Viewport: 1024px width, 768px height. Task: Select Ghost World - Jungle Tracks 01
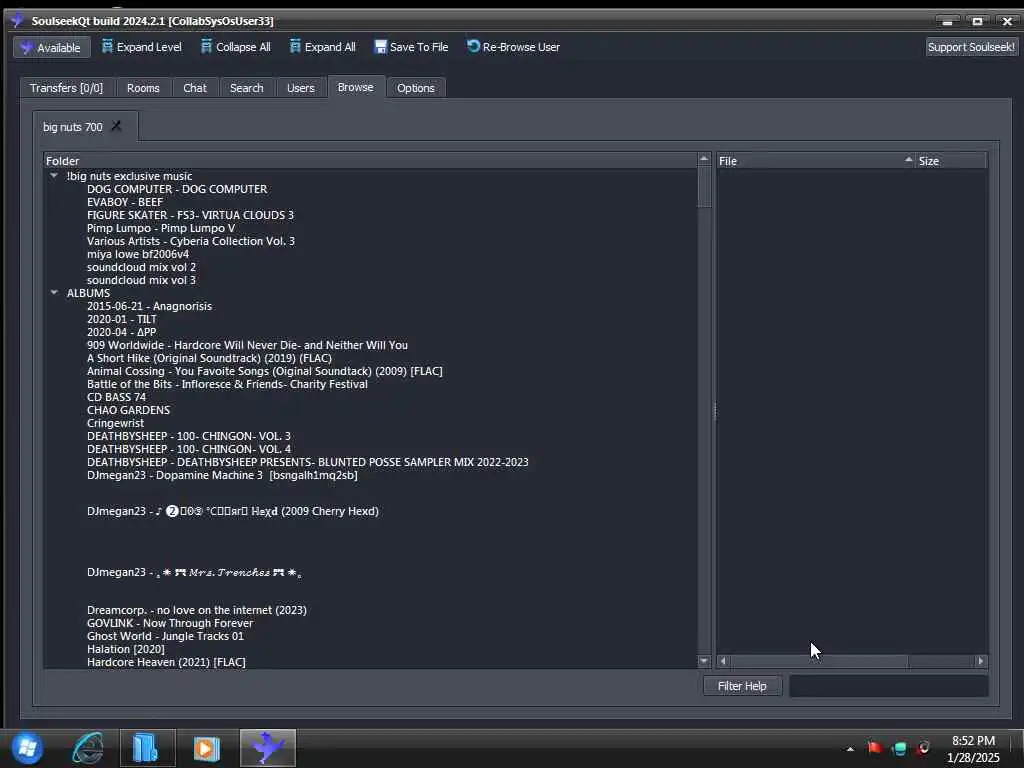point(165,636)
